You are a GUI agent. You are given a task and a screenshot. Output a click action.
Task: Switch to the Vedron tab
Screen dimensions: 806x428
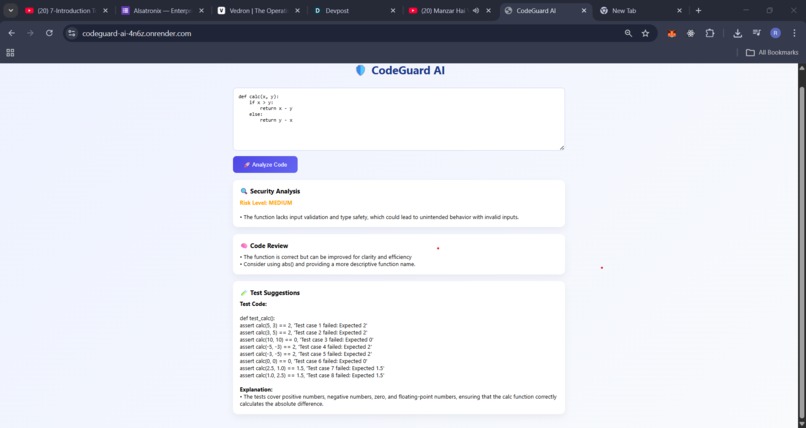pyautogui.click(x=258, y=10)
